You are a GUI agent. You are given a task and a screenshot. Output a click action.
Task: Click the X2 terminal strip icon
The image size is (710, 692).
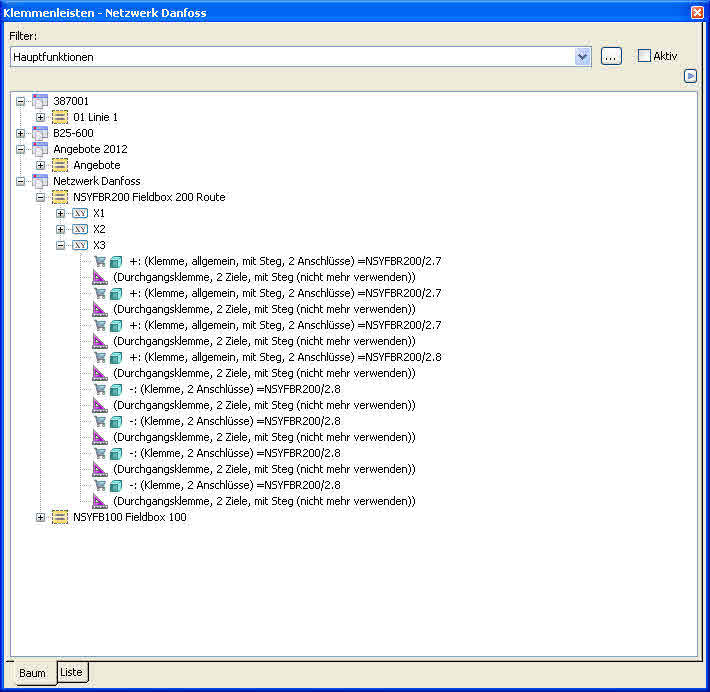[80, 229]
